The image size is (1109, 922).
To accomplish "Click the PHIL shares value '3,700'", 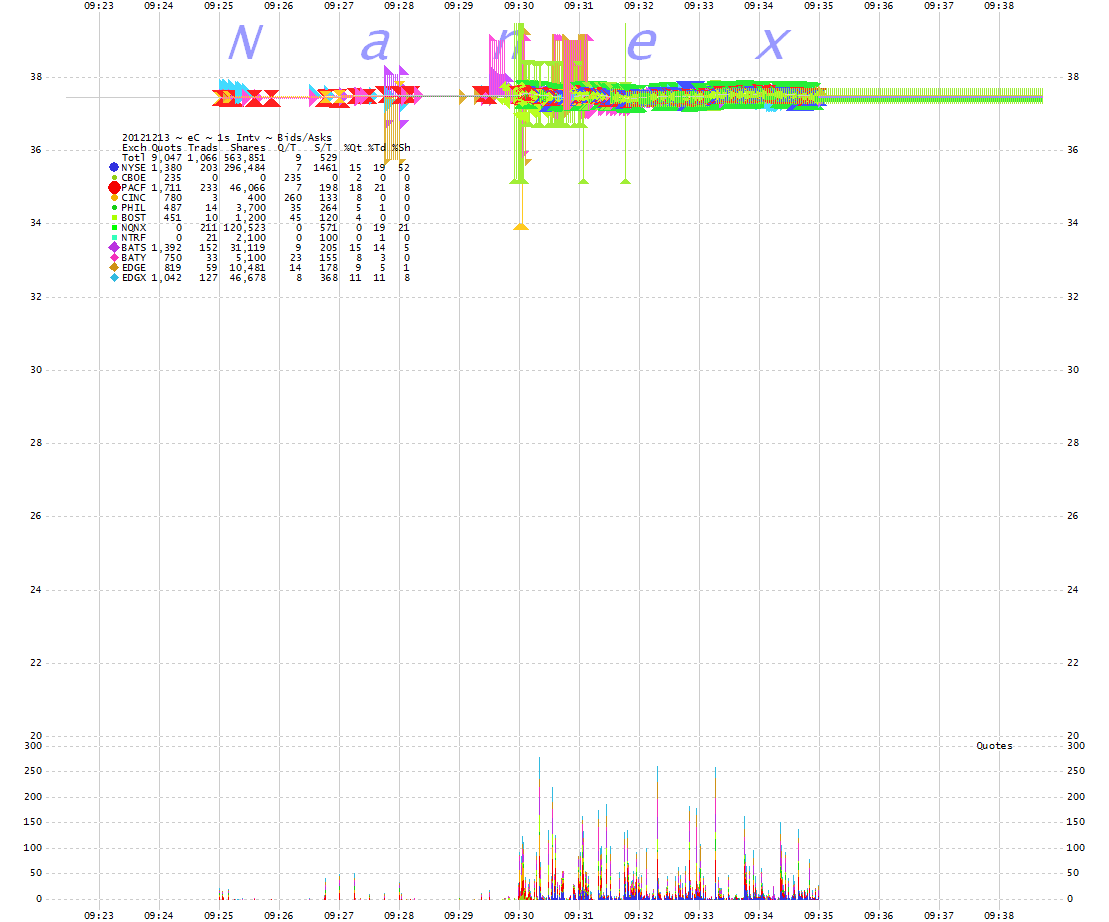I will pyautogui.click(x=251, y=208).
